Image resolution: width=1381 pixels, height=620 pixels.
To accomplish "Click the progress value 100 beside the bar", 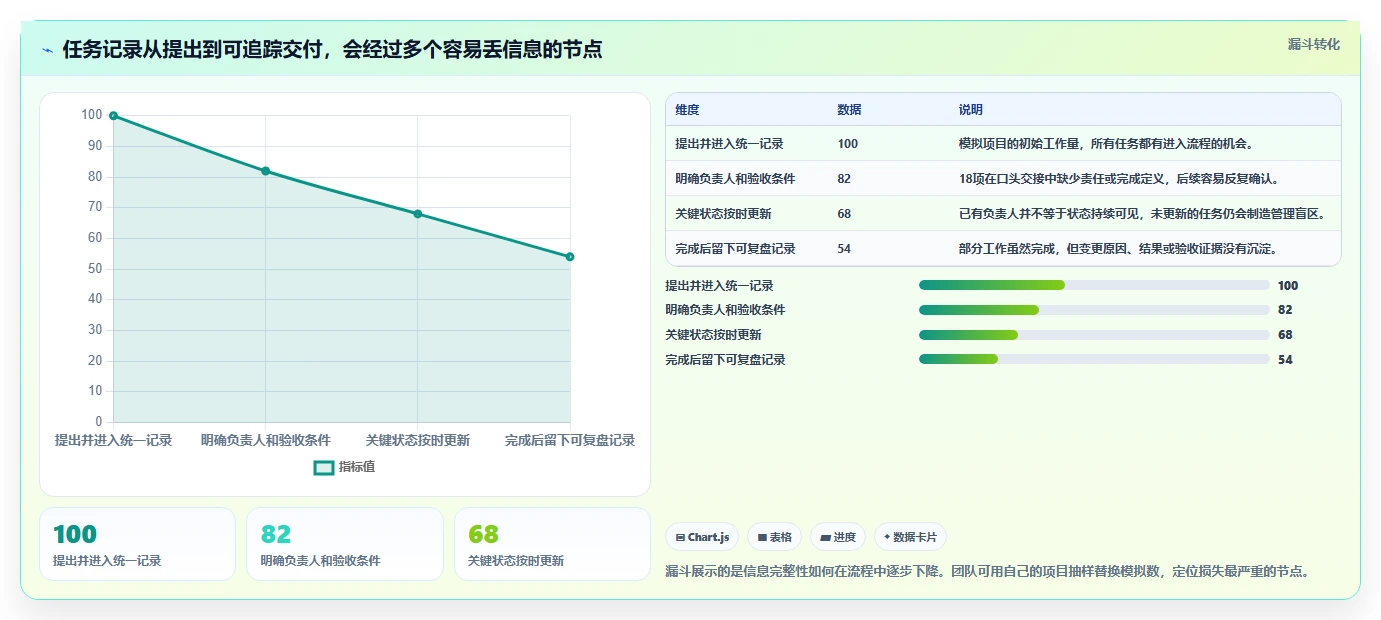I will point(1288,286).
